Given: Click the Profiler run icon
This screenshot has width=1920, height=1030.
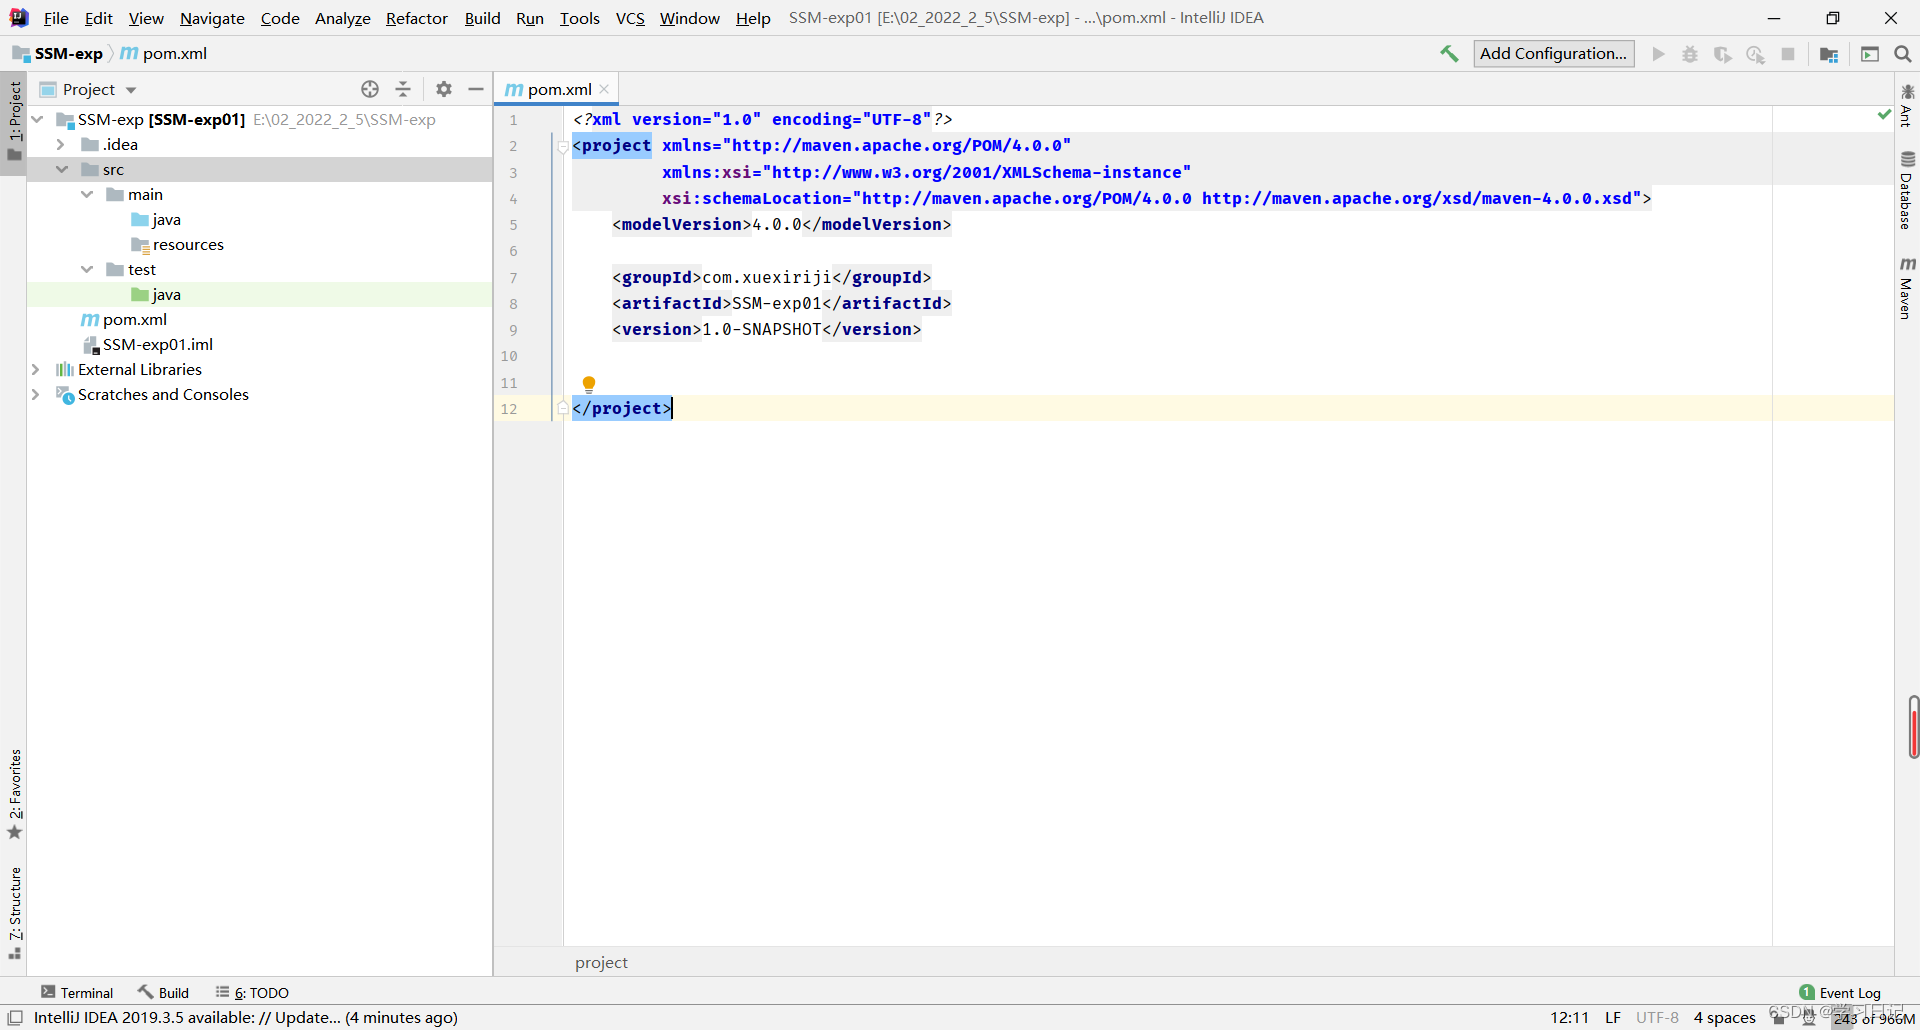Looking at the screenshot, I should tap(1755, 54).
